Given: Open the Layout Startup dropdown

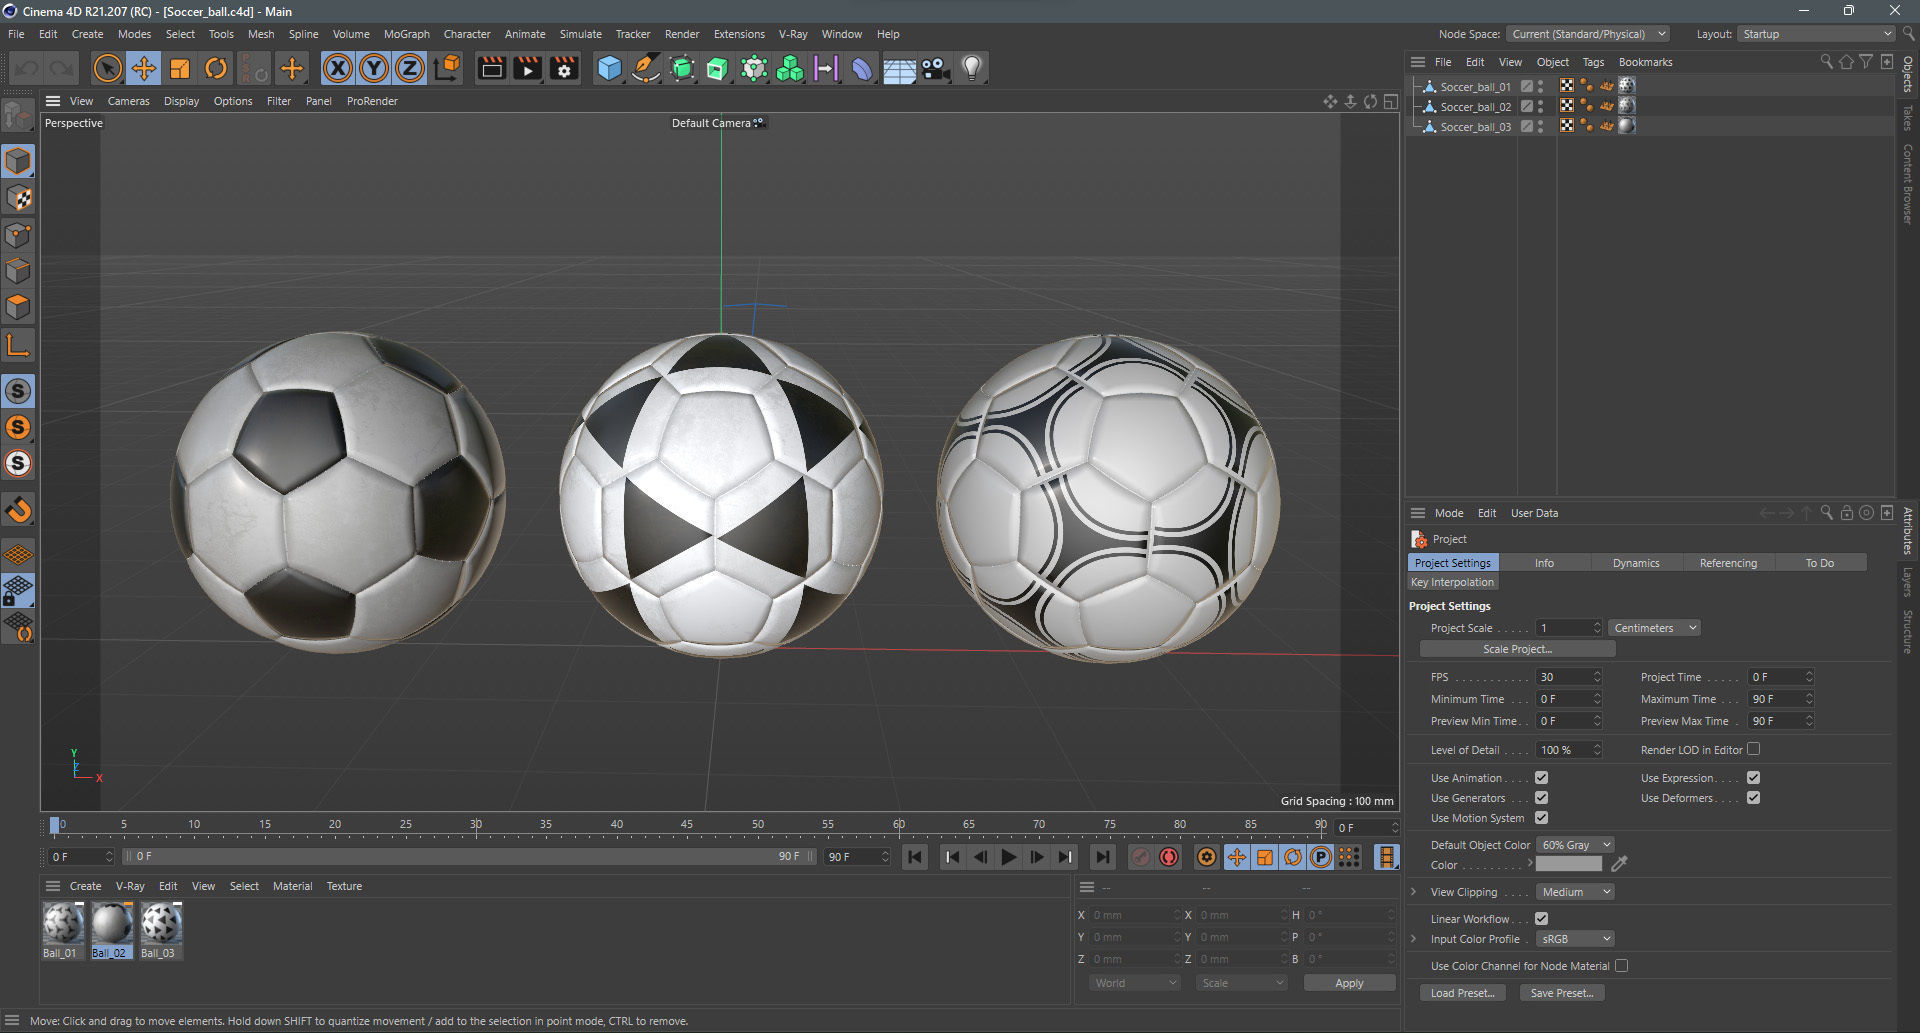Looking at the screenshot, I should (x=1816, y=34).
